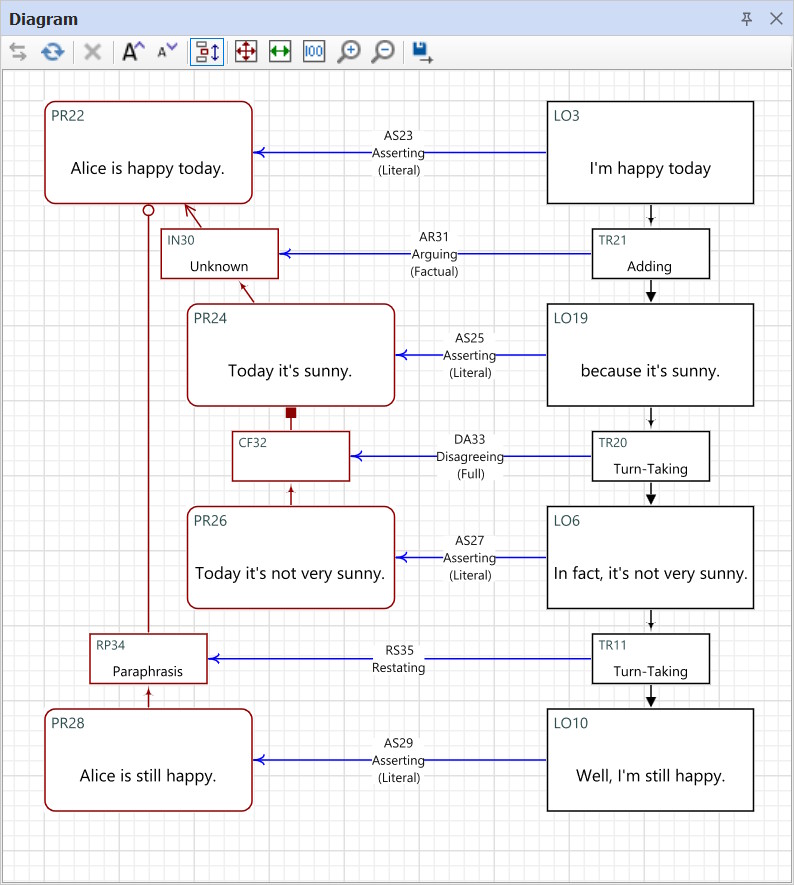Click the grey X delete icon
The height and width of the screenshot is (885, 794).
(x=93, y=52)
